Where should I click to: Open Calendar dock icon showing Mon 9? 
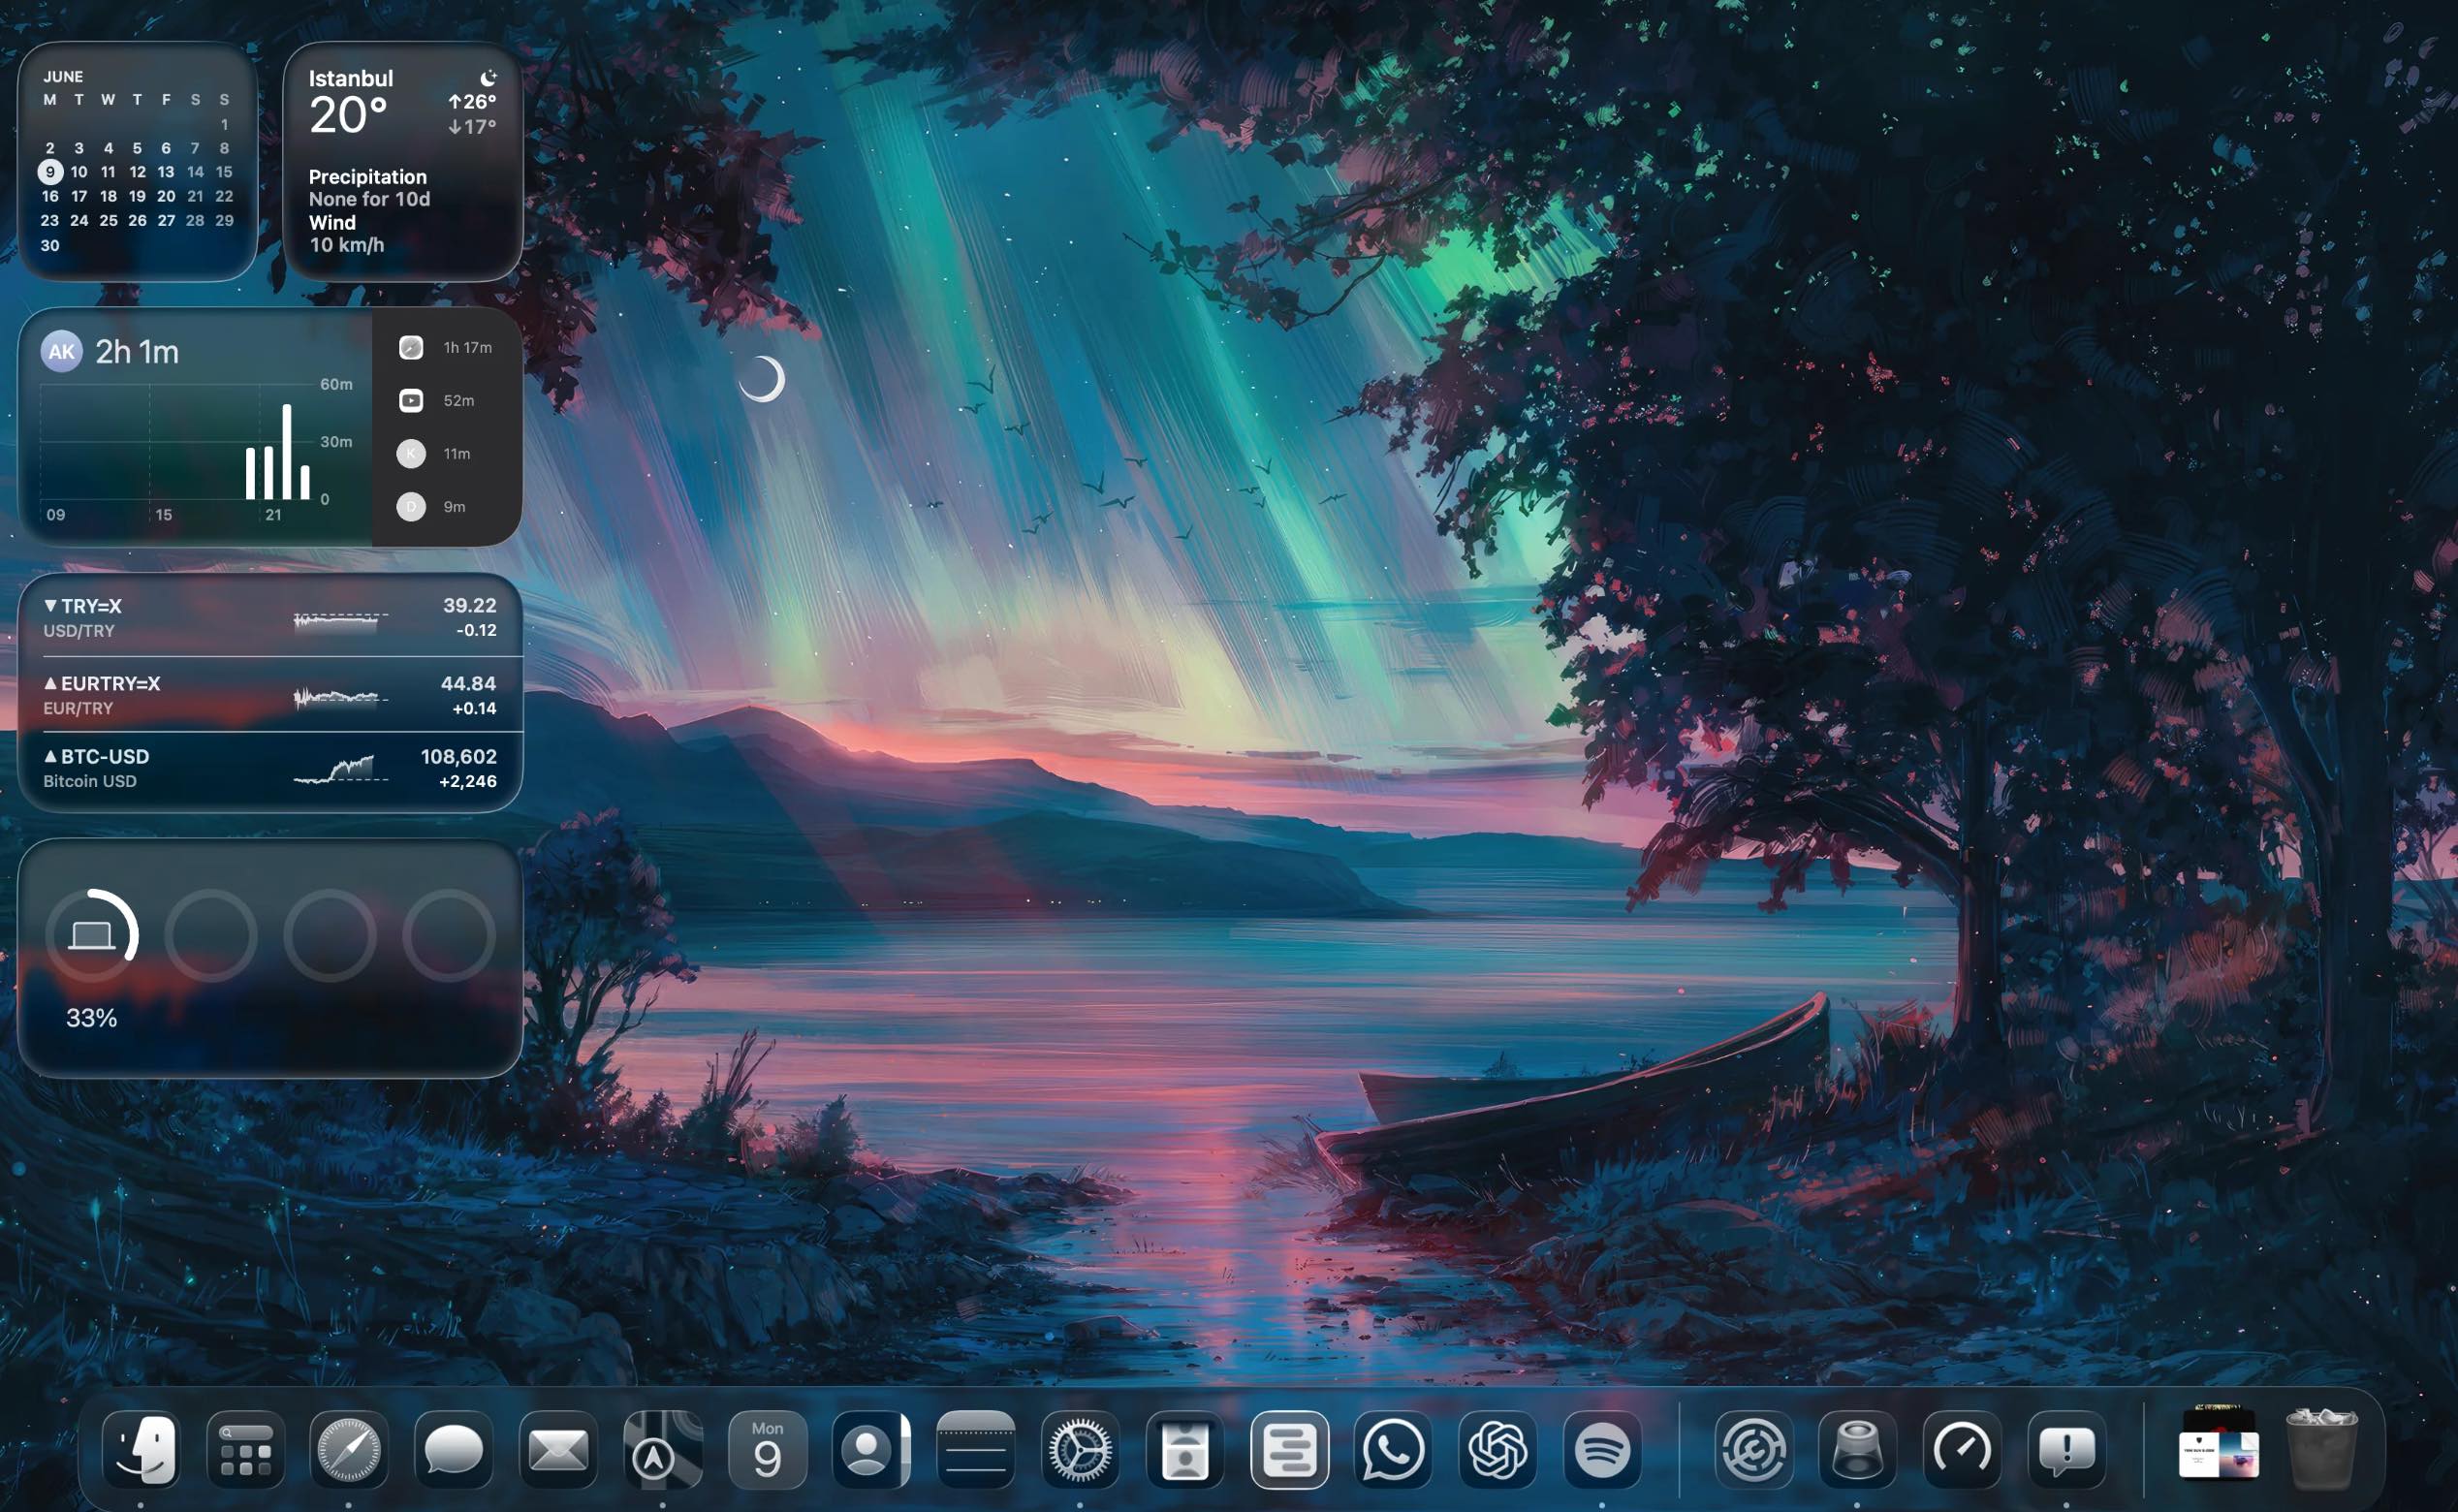point(767,1449)
